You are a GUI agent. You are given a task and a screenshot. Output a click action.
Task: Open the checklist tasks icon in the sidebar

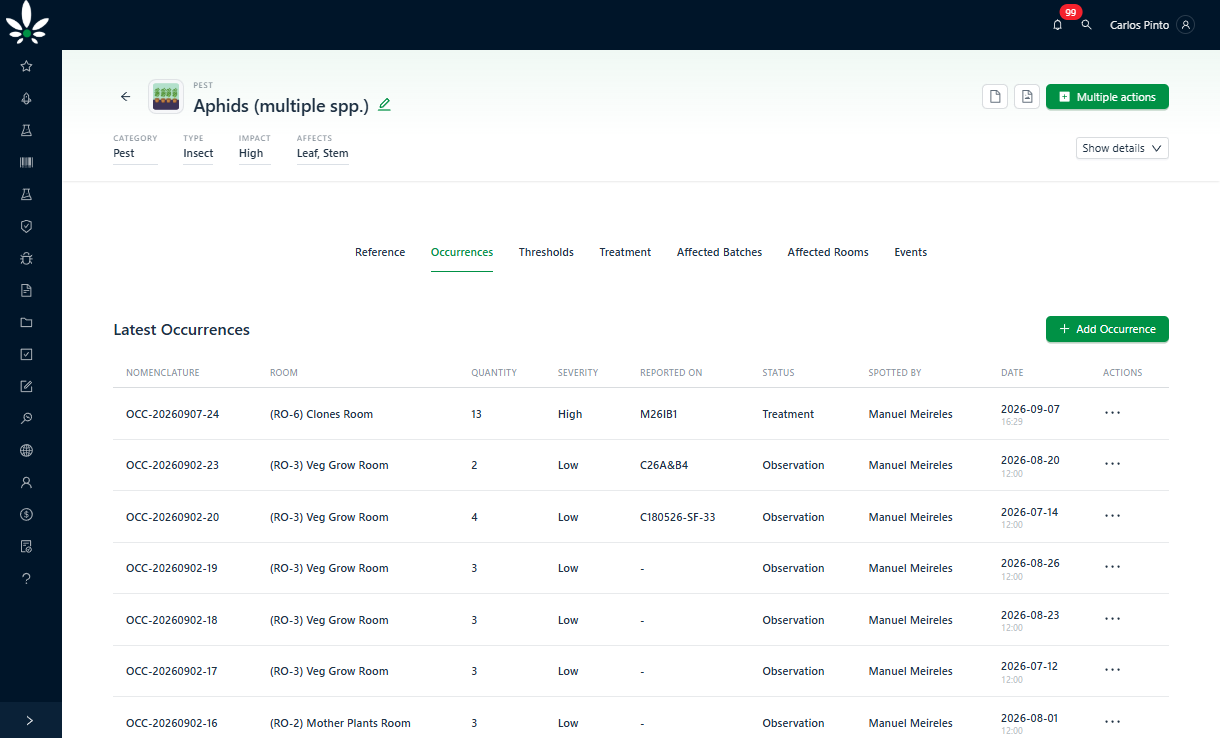(26, 354)
